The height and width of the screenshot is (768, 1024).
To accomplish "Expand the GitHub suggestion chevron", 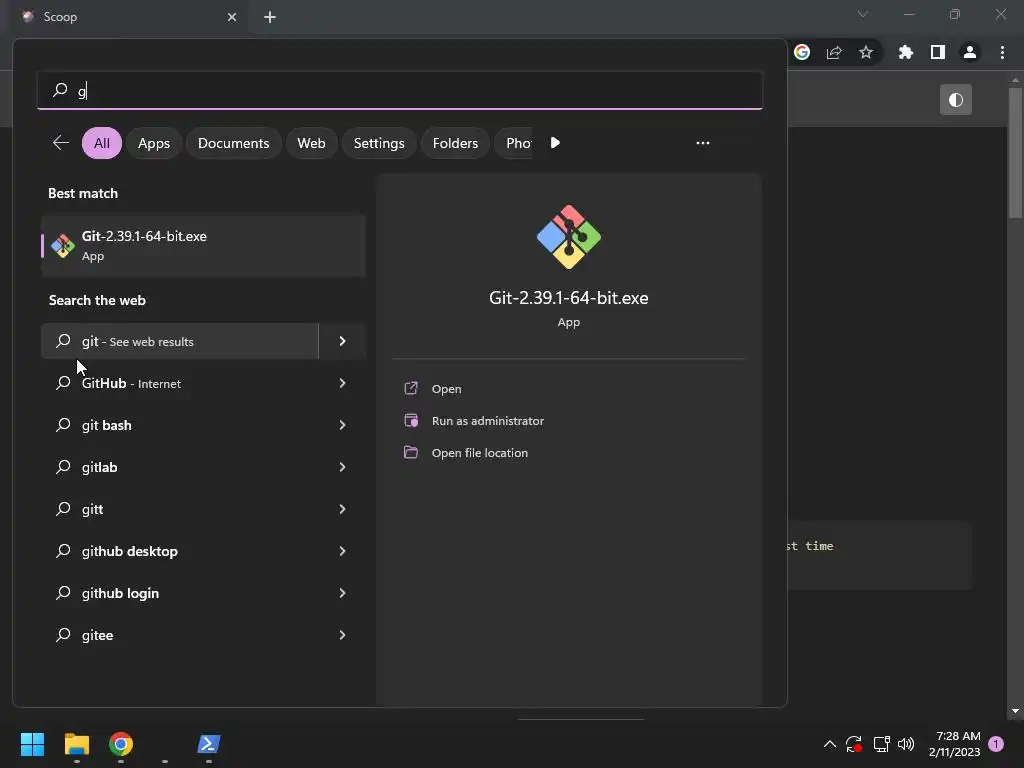I will (342, 383).
